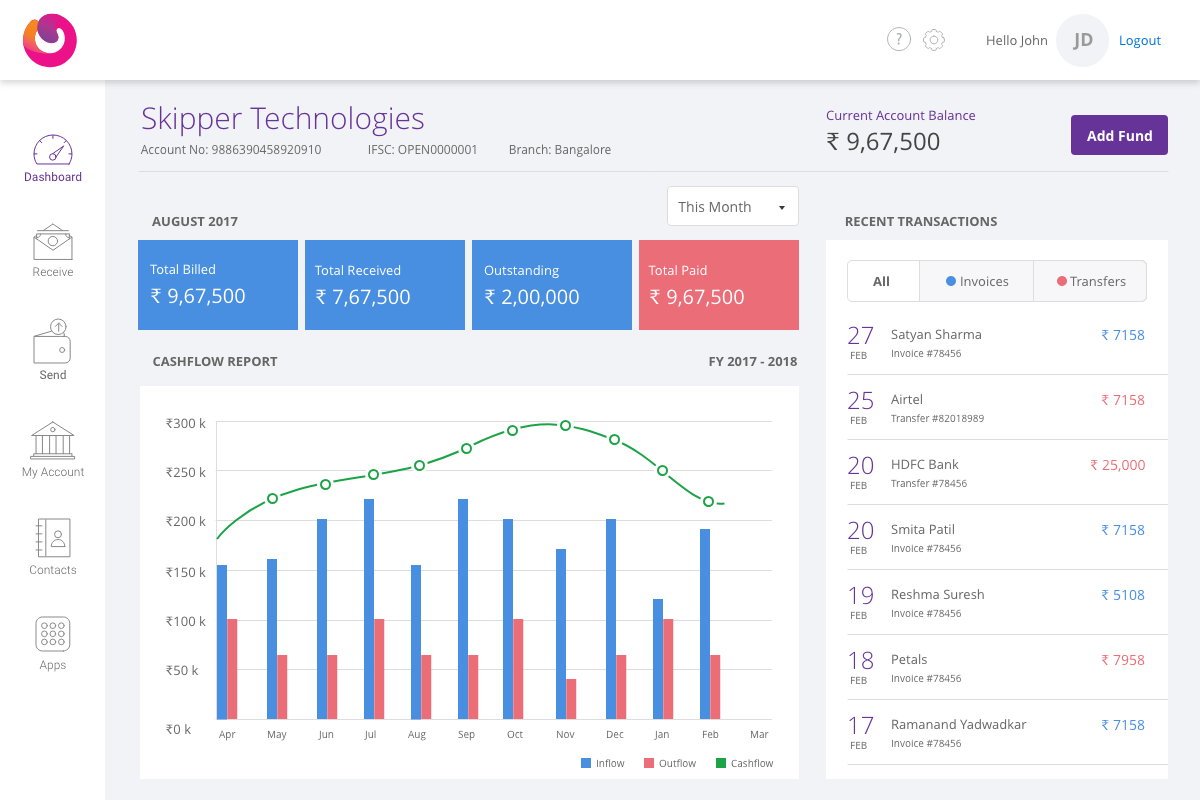This screenshot has width=1200, height=800.
Task: Switch to the Invoices tab
Action: (976, 282)
